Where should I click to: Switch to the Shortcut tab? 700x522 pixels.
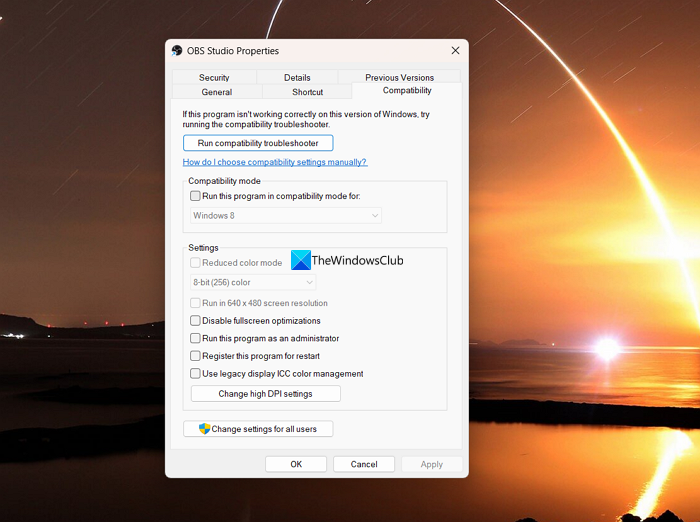click(x=307, y=92)
